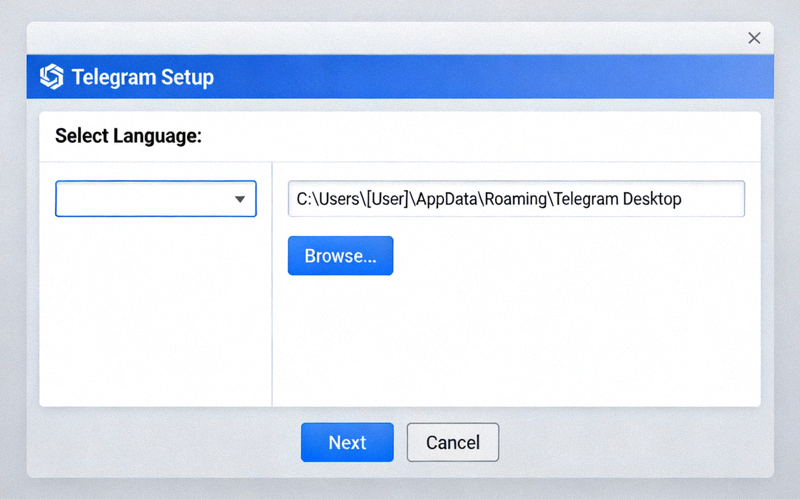Click the Telegram Setup logo icon
Screen dimensions: 800x499
[x=52, y=77]
